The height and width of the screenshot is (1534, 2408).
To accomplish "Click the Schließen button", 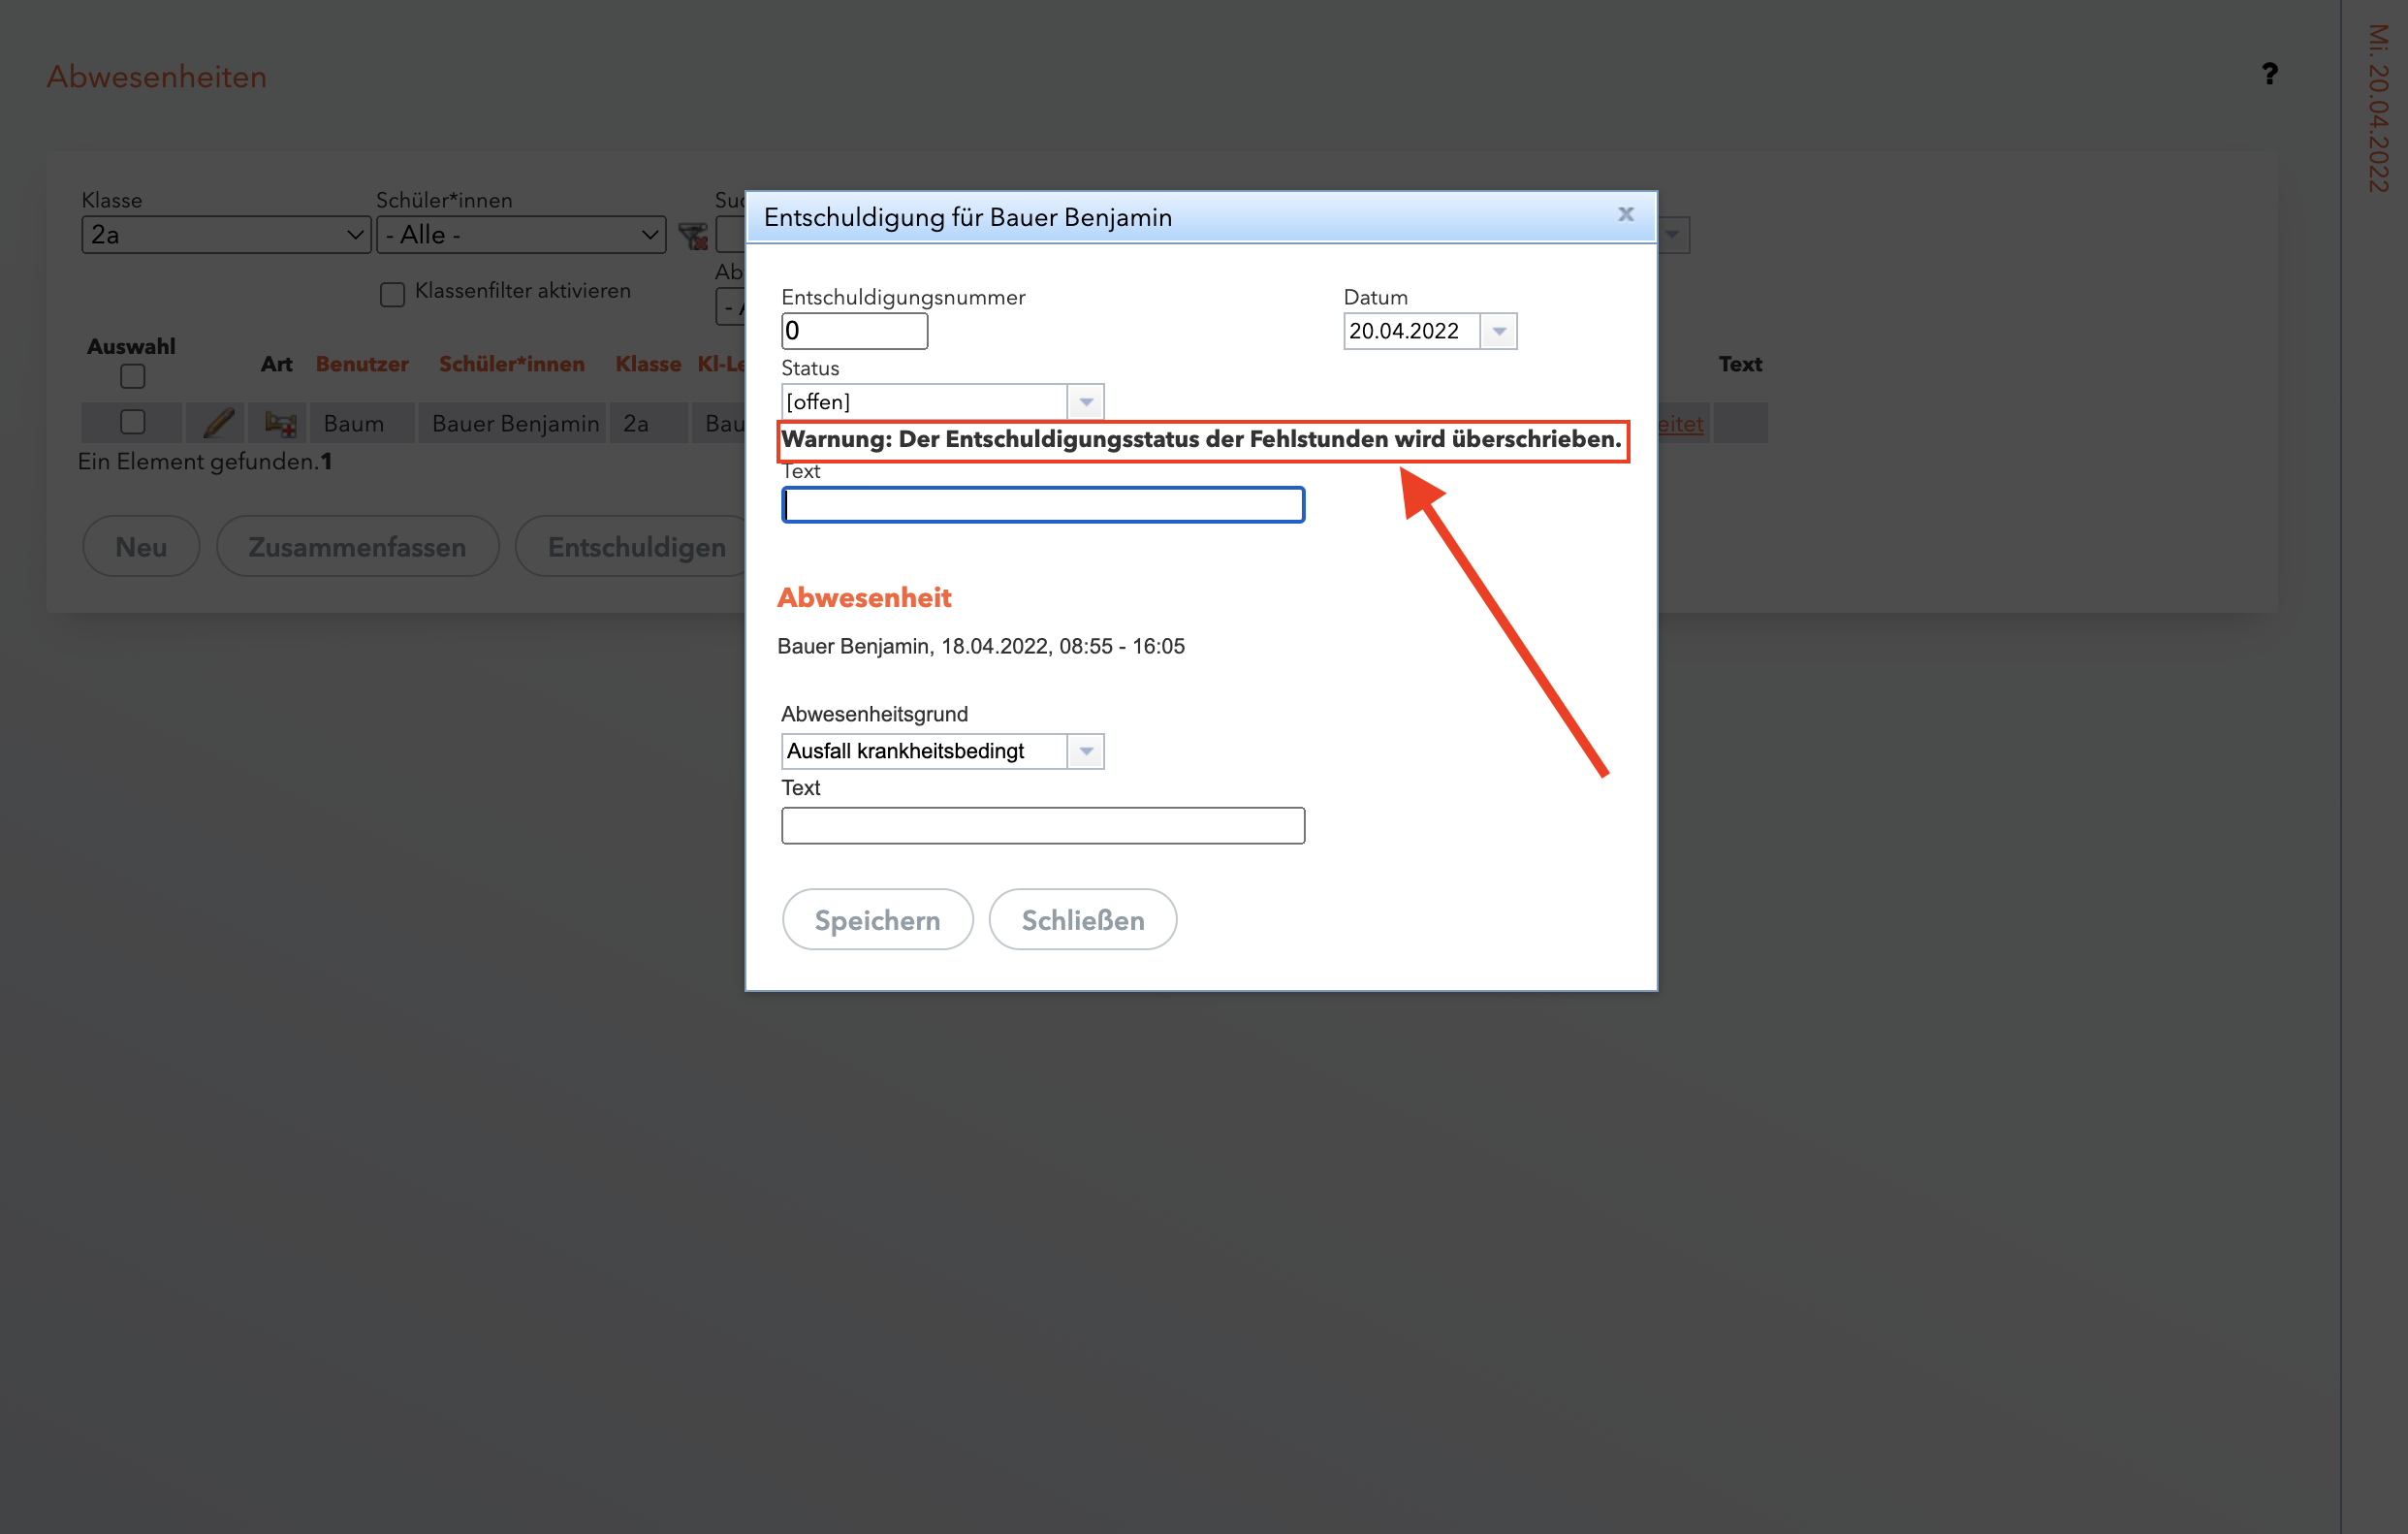I will click(1082, 920).
